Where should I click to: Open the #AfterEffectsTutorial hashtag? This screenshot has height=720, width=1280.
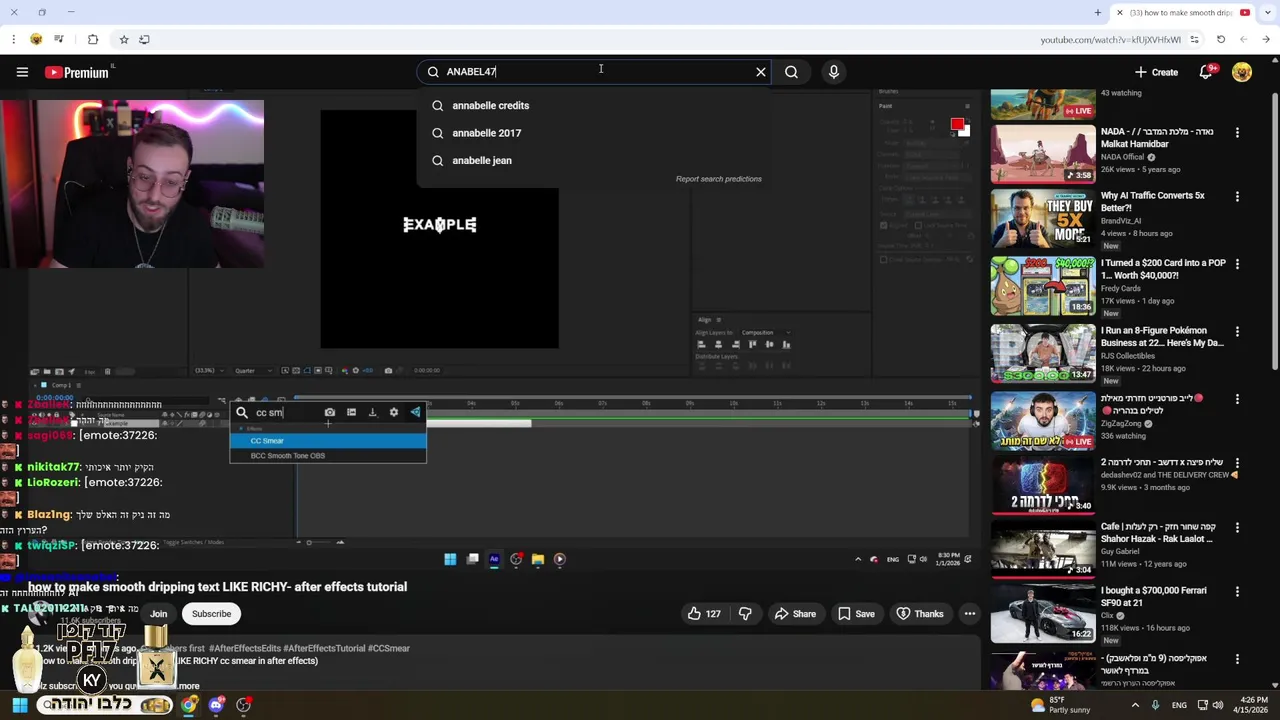pyautogui.click(x=324, y=648)
